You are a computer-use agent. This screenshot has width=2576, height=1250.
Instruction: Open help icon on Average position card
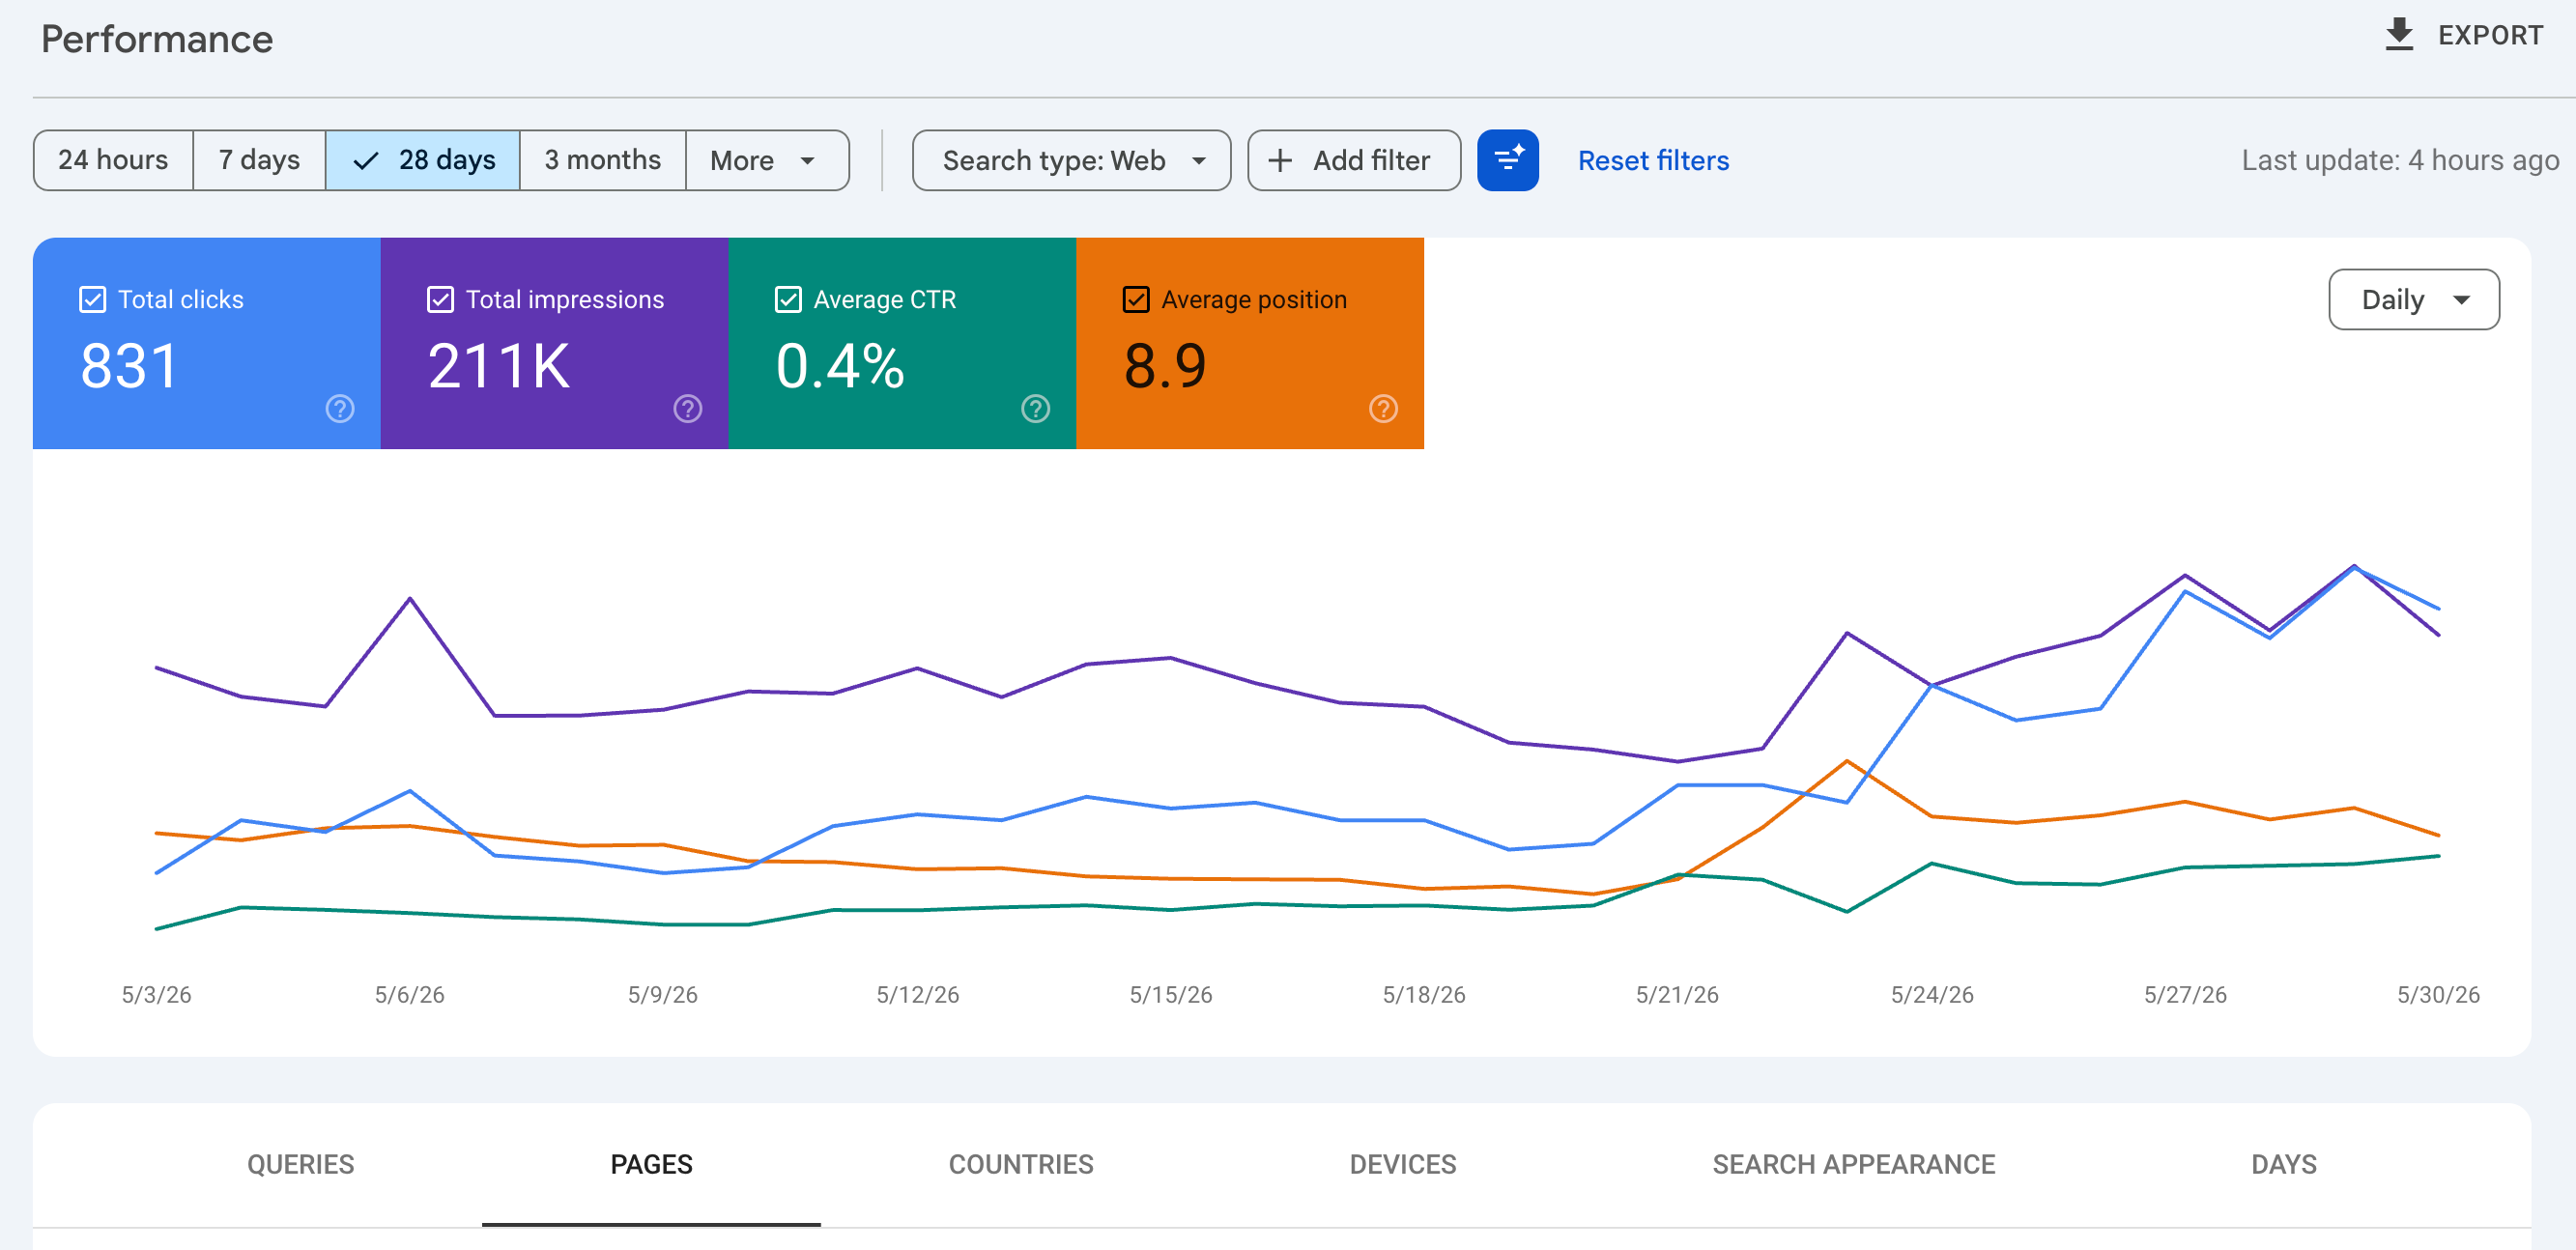coord(1384,409)
